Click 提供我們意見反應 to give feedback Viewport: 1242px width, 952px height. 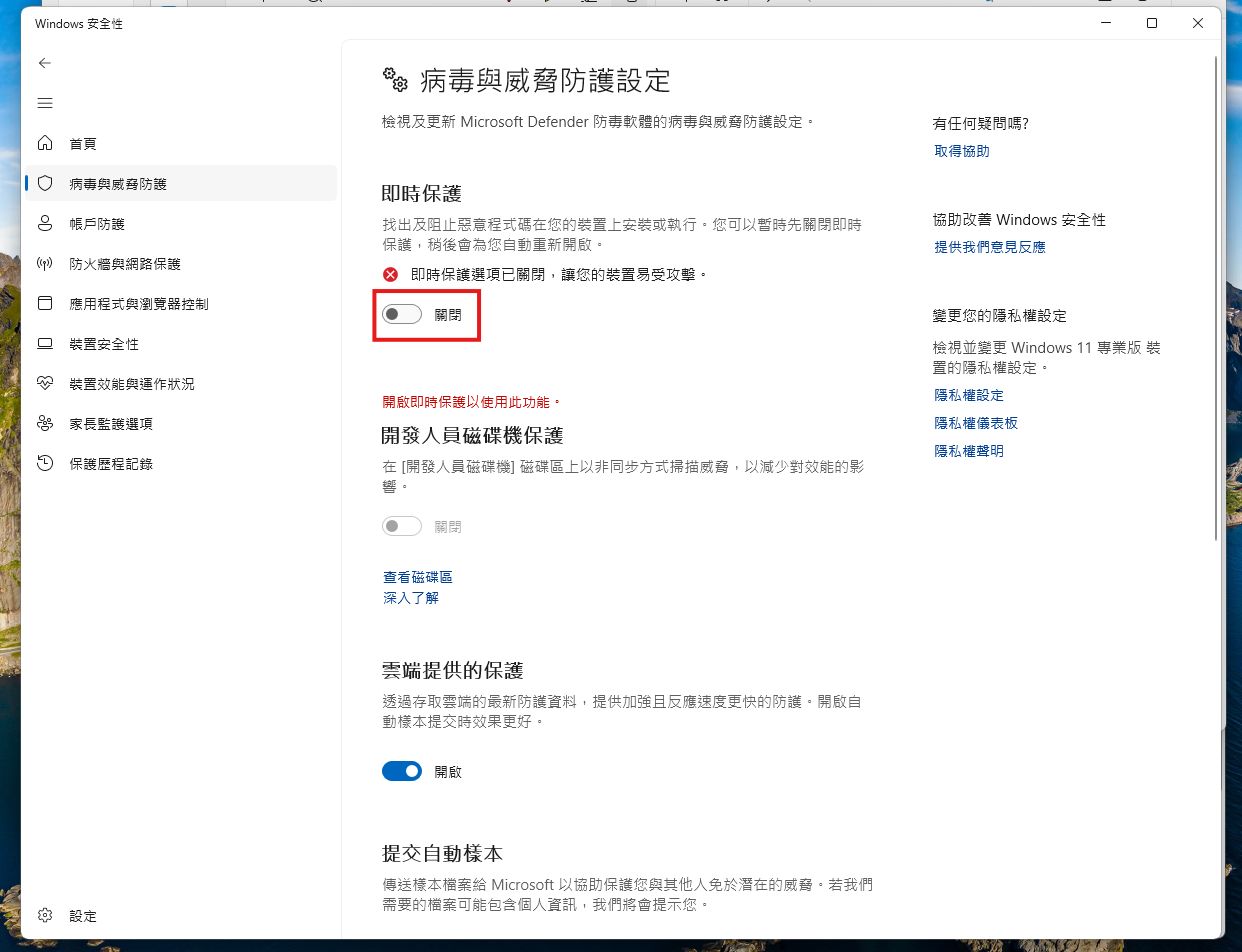pyautogui.click(x=988, y=247)
